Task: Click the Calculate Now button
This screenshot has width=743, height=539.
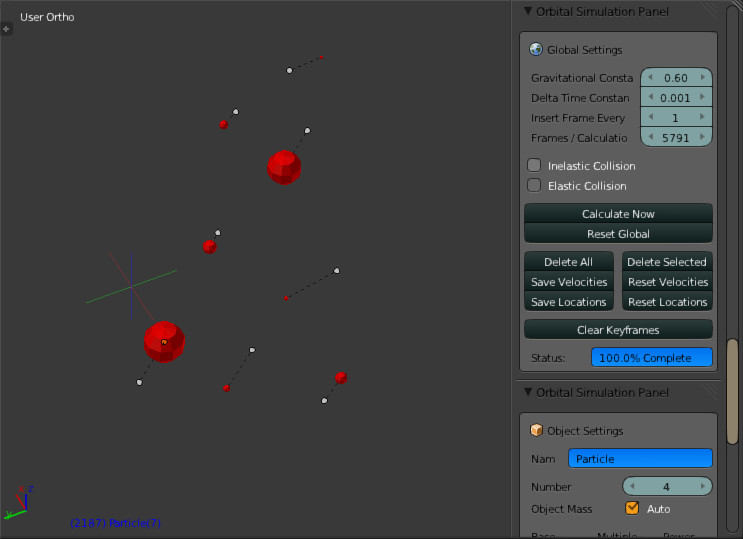Action: (618, 213)
